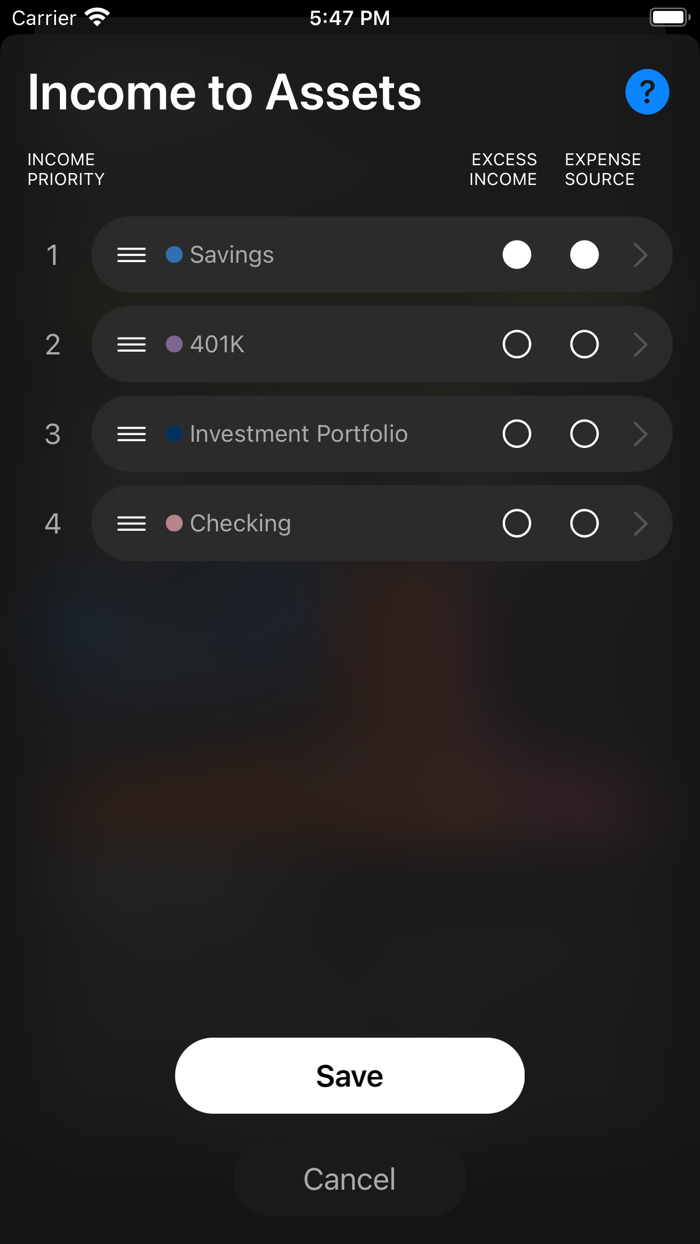Grab the drag handle next to Checking
This screenshot has height=1244, width=700.
tap(131, 523)
